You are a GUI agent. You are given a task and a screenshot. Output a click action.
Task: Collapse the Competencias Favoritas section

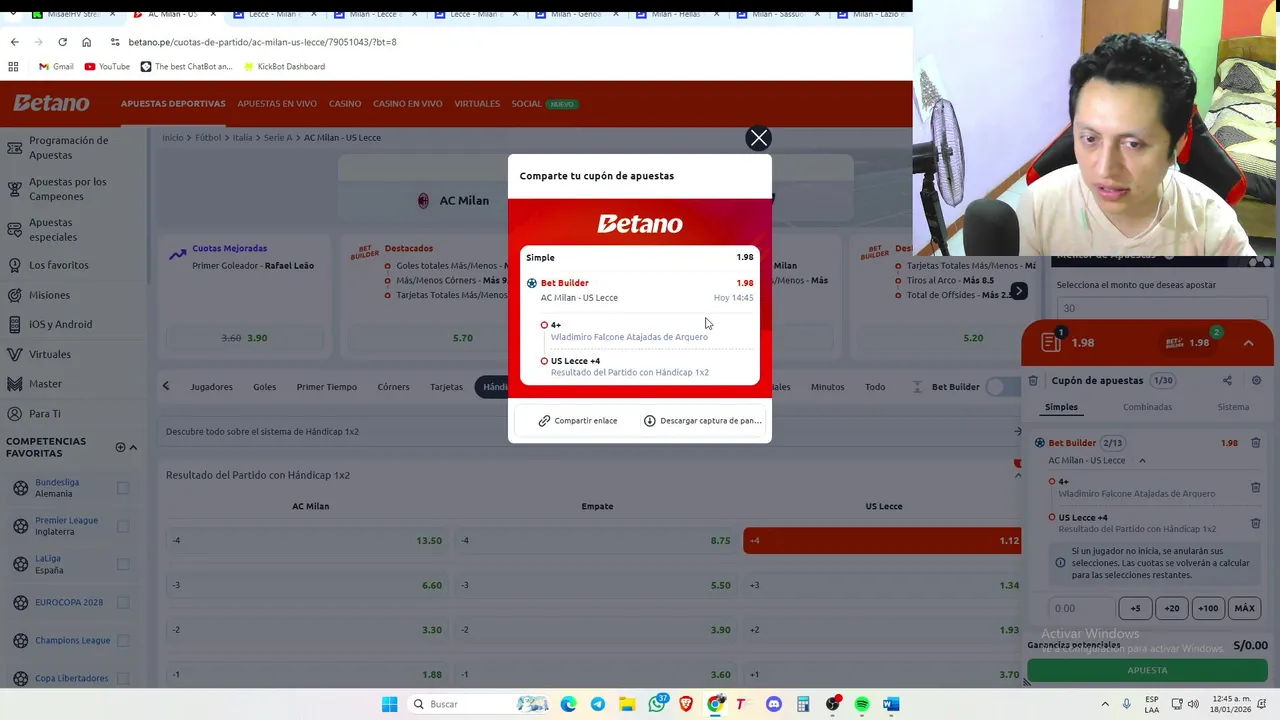coord(133,448)
